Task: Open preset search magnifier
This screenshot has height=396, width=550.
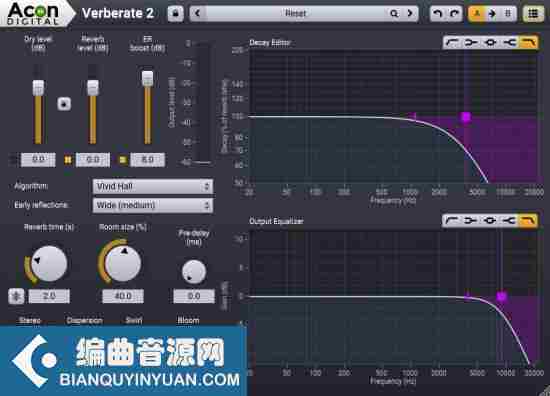Action: 394,13
